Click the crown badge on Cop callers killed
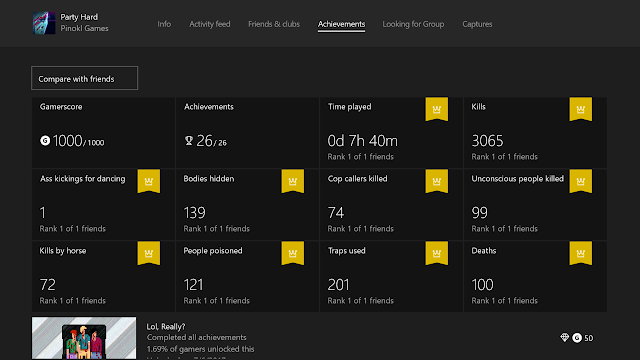 pyautogui.click(x=436, y=181)
